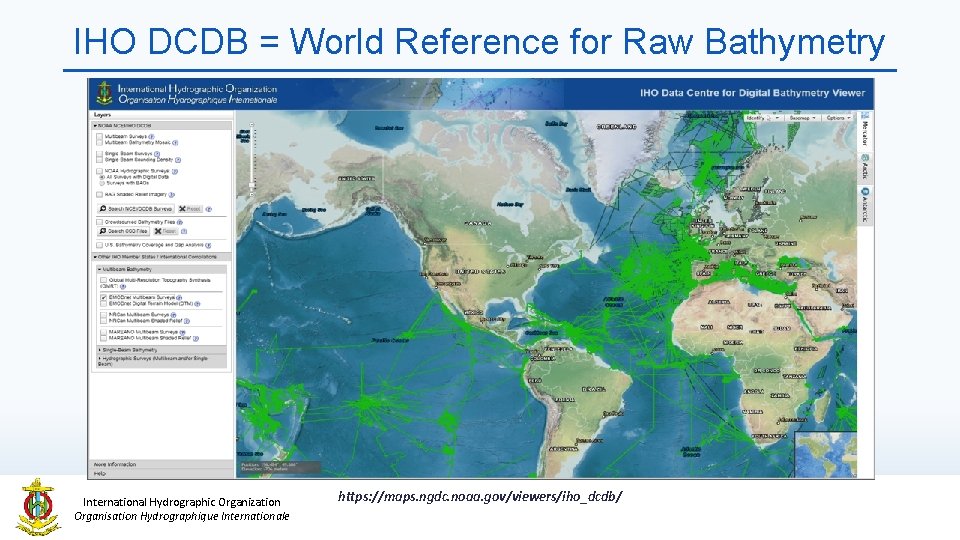Tick the FRCan Multibeam Surveys checkbox
This screenshot has width=960, height=540.
tap(103, 315)
